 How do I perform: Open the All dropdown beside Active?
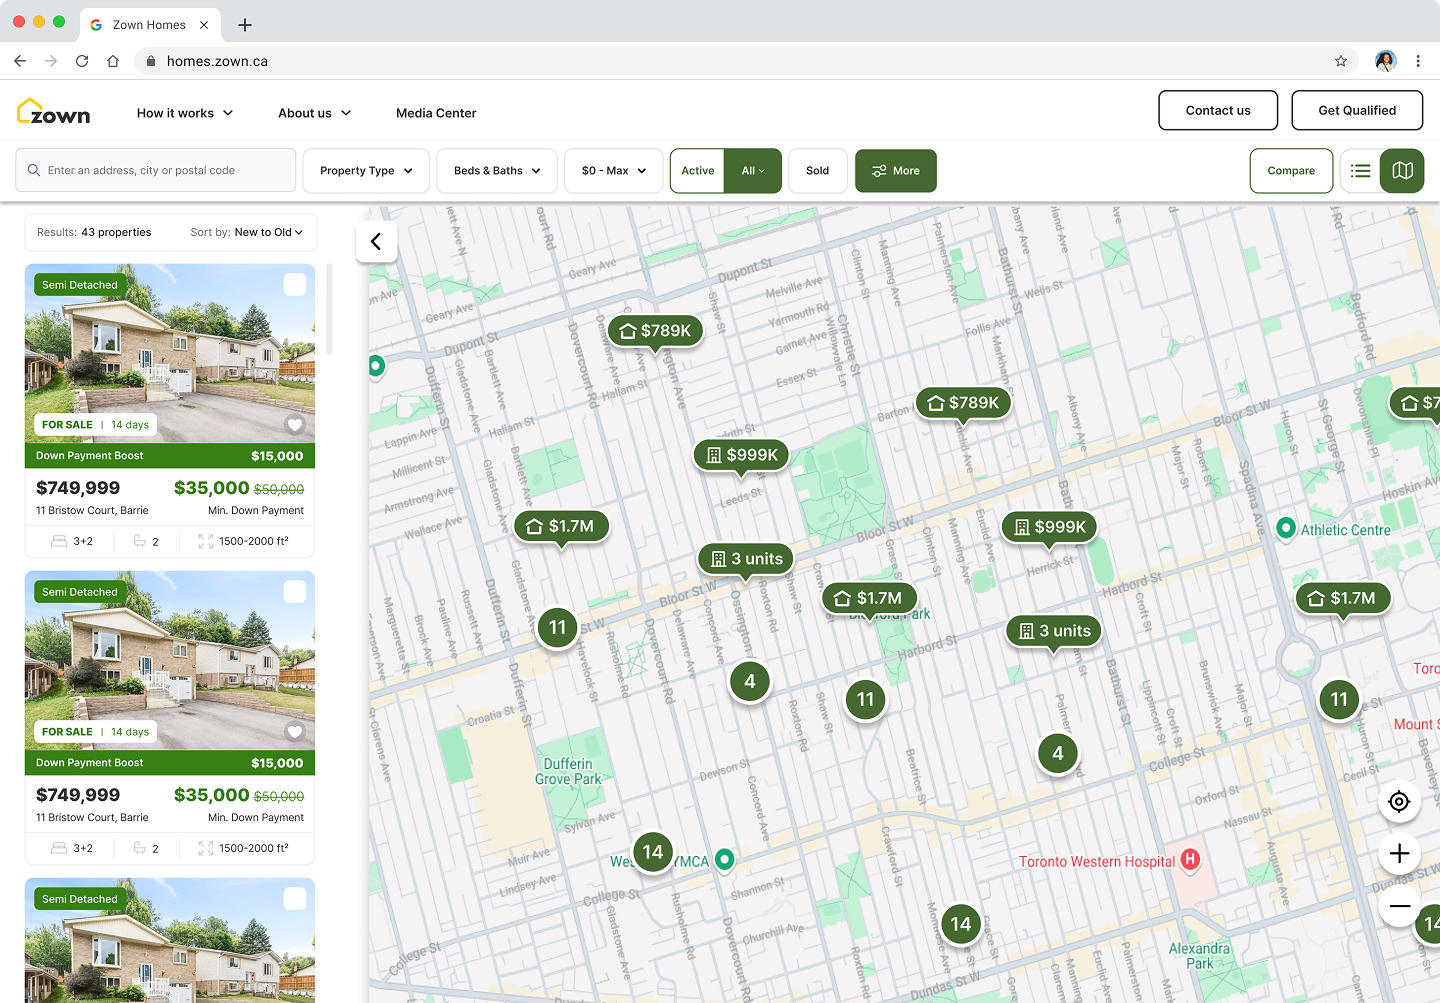pos(753,171)
